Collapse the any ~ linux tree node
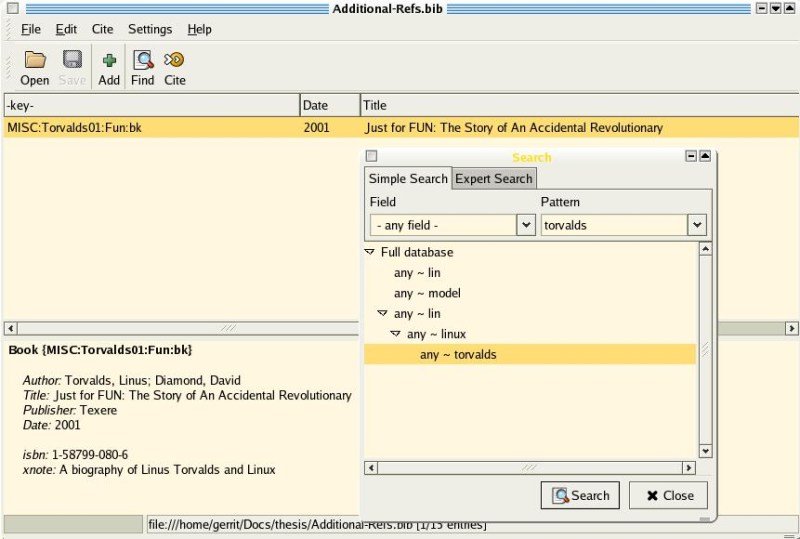Viewport: 800px width, 539px height. [x=395, y=334]
